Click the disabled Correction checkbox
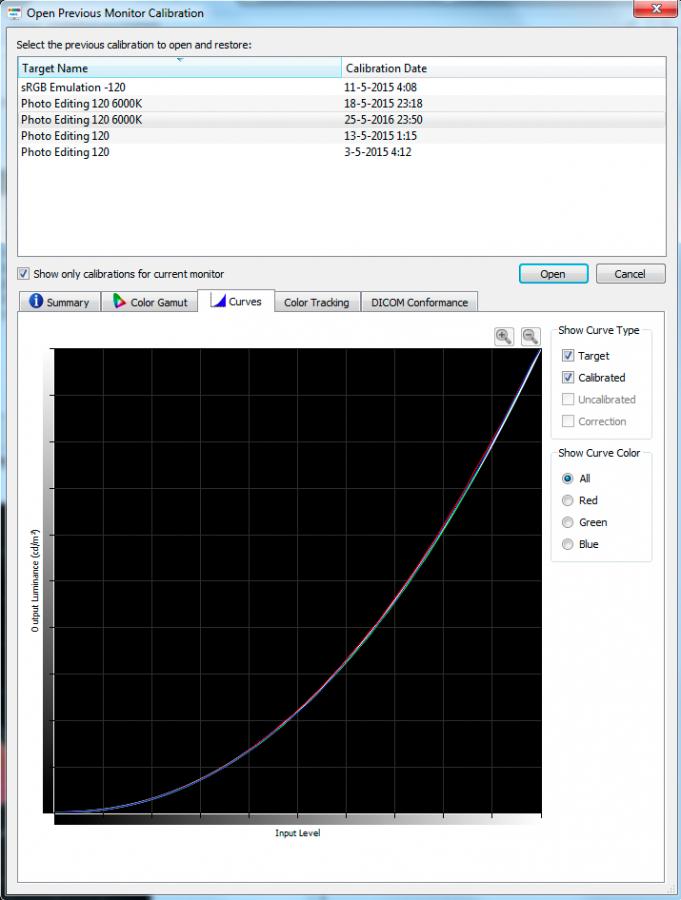The width and height of the screenshot is (681, 900). click(x=568, y=421)
